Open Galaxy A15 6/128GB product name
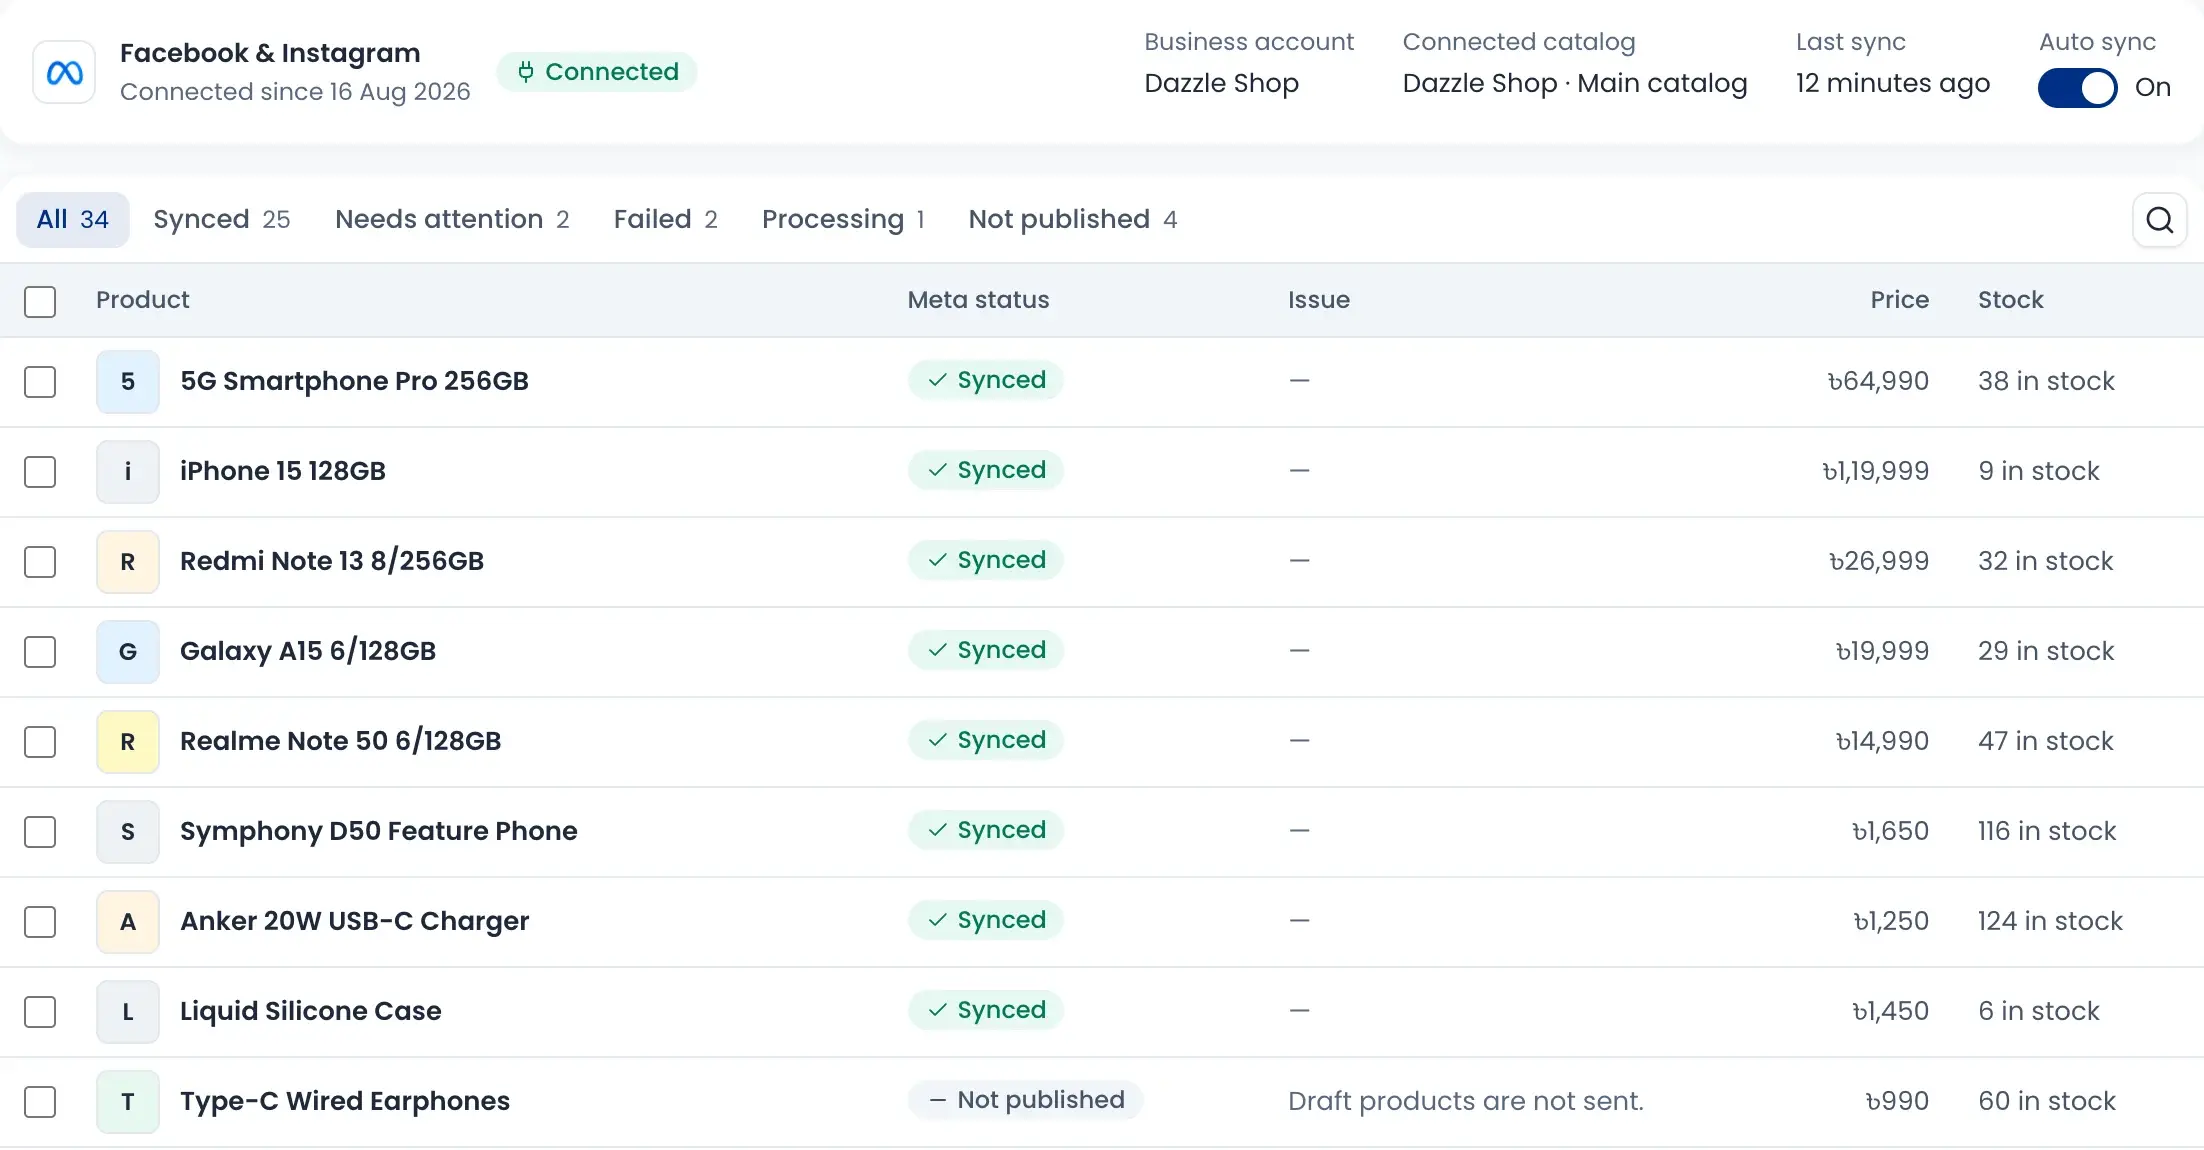Viewport: 2204px width, 1150px height. coord(308,651)
